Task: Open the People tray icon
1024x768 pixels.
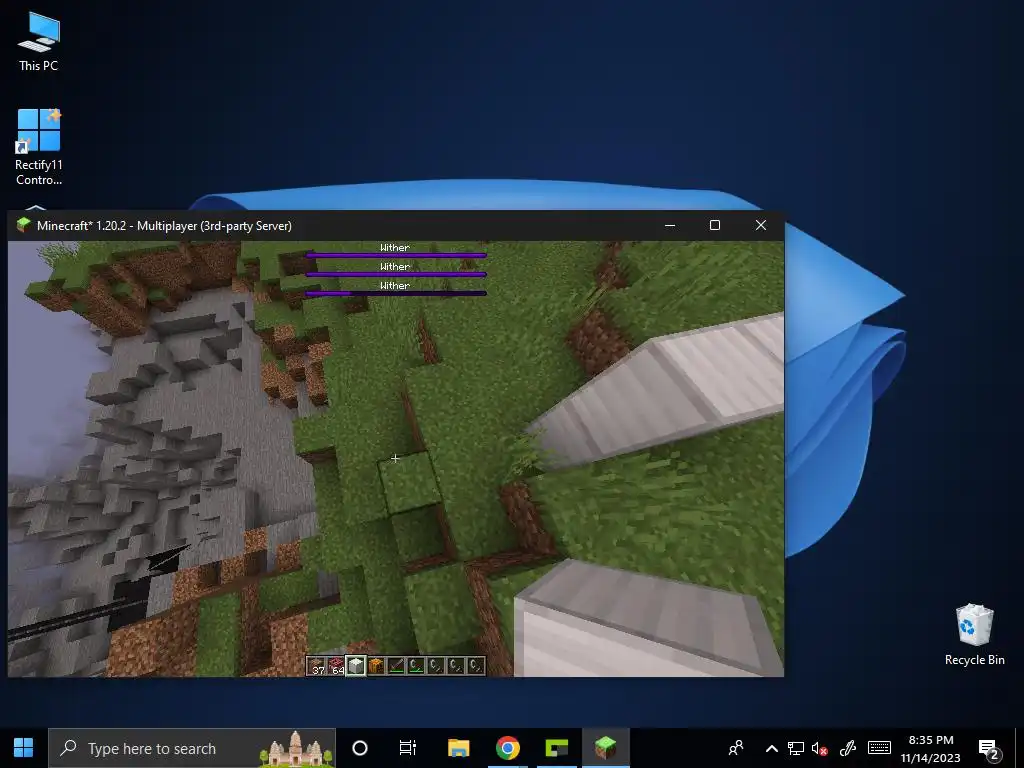Action: pyautogui.click(x=736, y=748)
